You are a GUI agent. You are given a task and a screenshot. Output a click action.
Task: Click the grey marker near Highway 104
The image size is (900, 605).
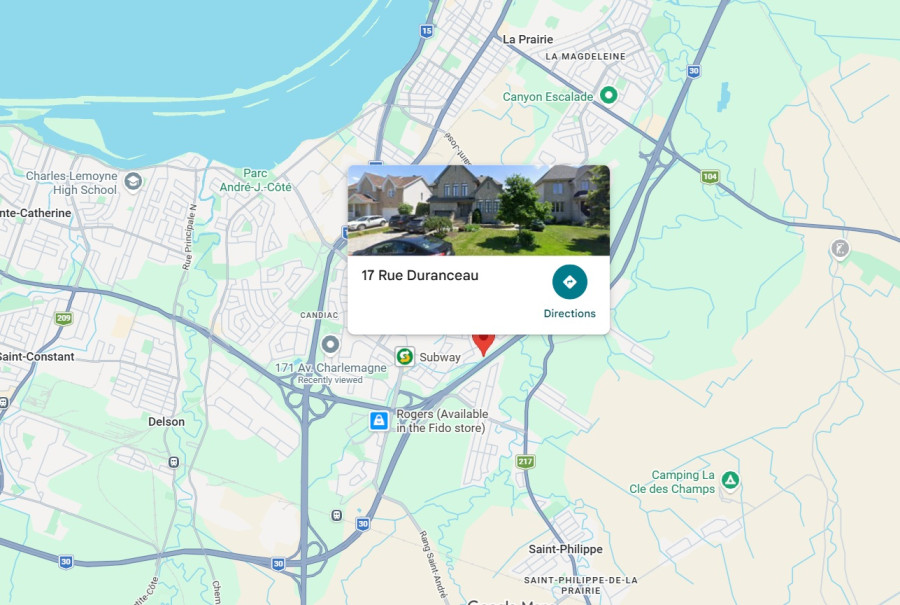tap(840, 250)
